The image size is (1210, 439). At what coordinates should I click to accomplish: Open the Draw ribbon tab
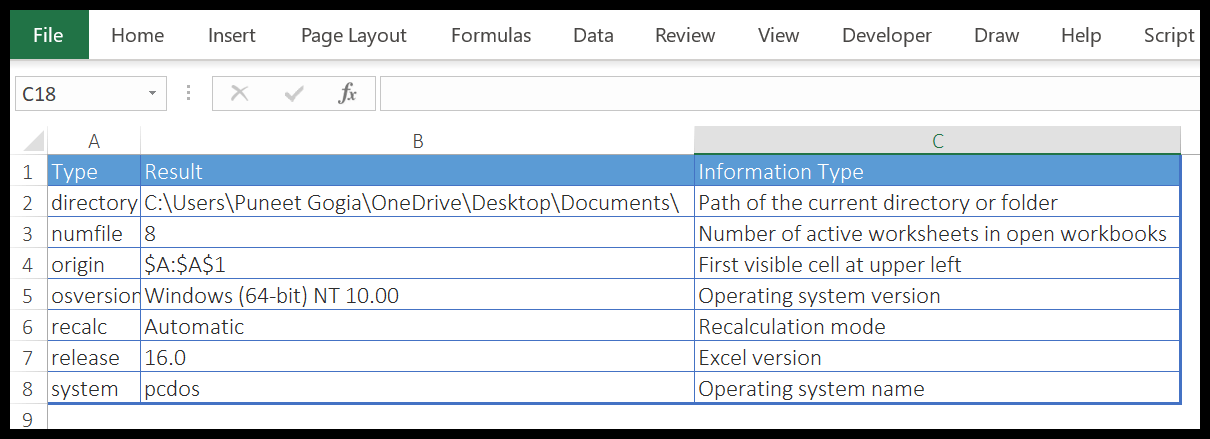point(996,35)
